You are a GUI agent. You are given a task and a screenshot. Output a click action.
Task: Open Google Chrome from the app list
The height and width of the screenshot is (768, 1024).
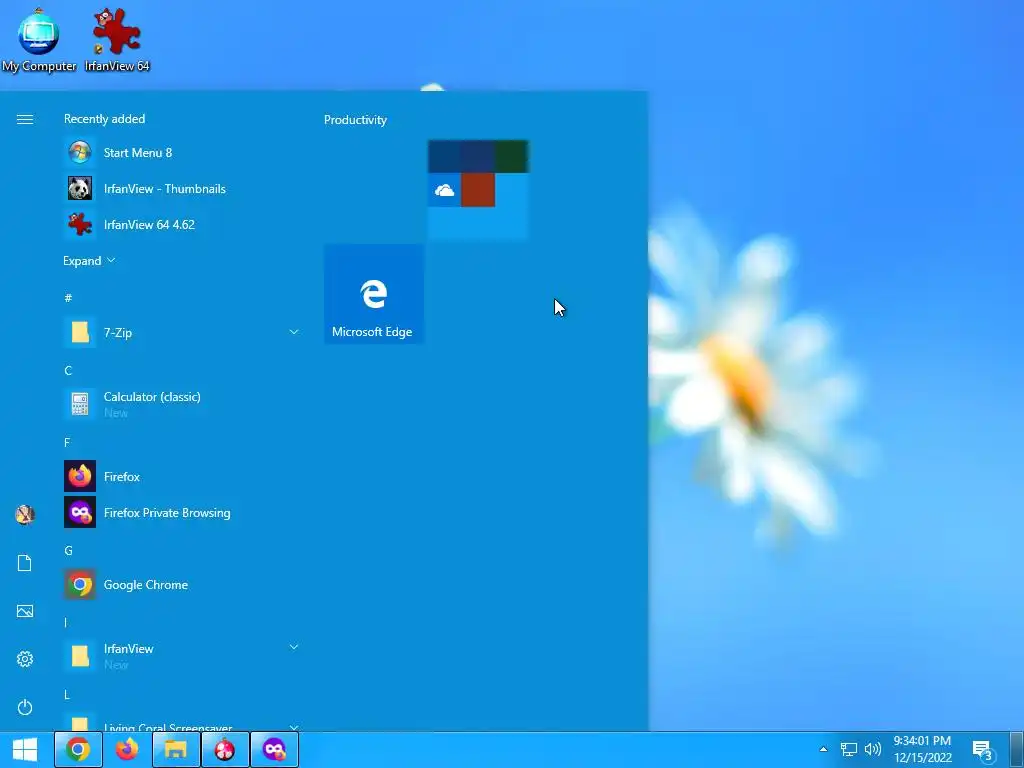pos(181,584)
